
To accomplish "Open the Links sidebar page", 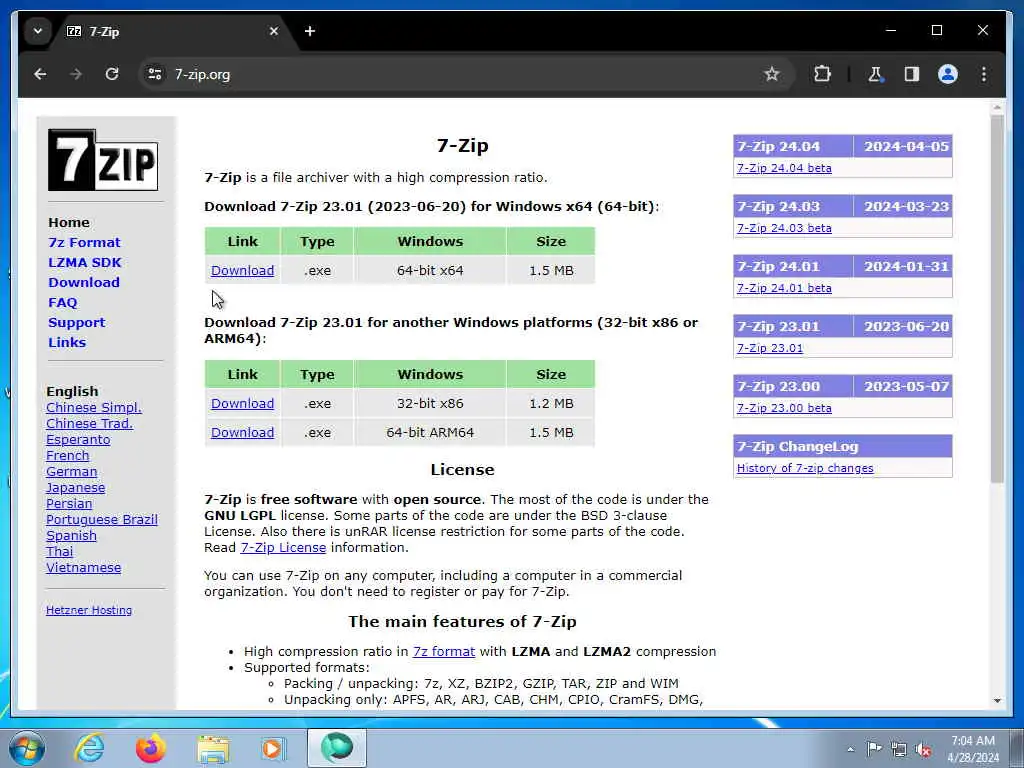I will click(x=67, y=342).
